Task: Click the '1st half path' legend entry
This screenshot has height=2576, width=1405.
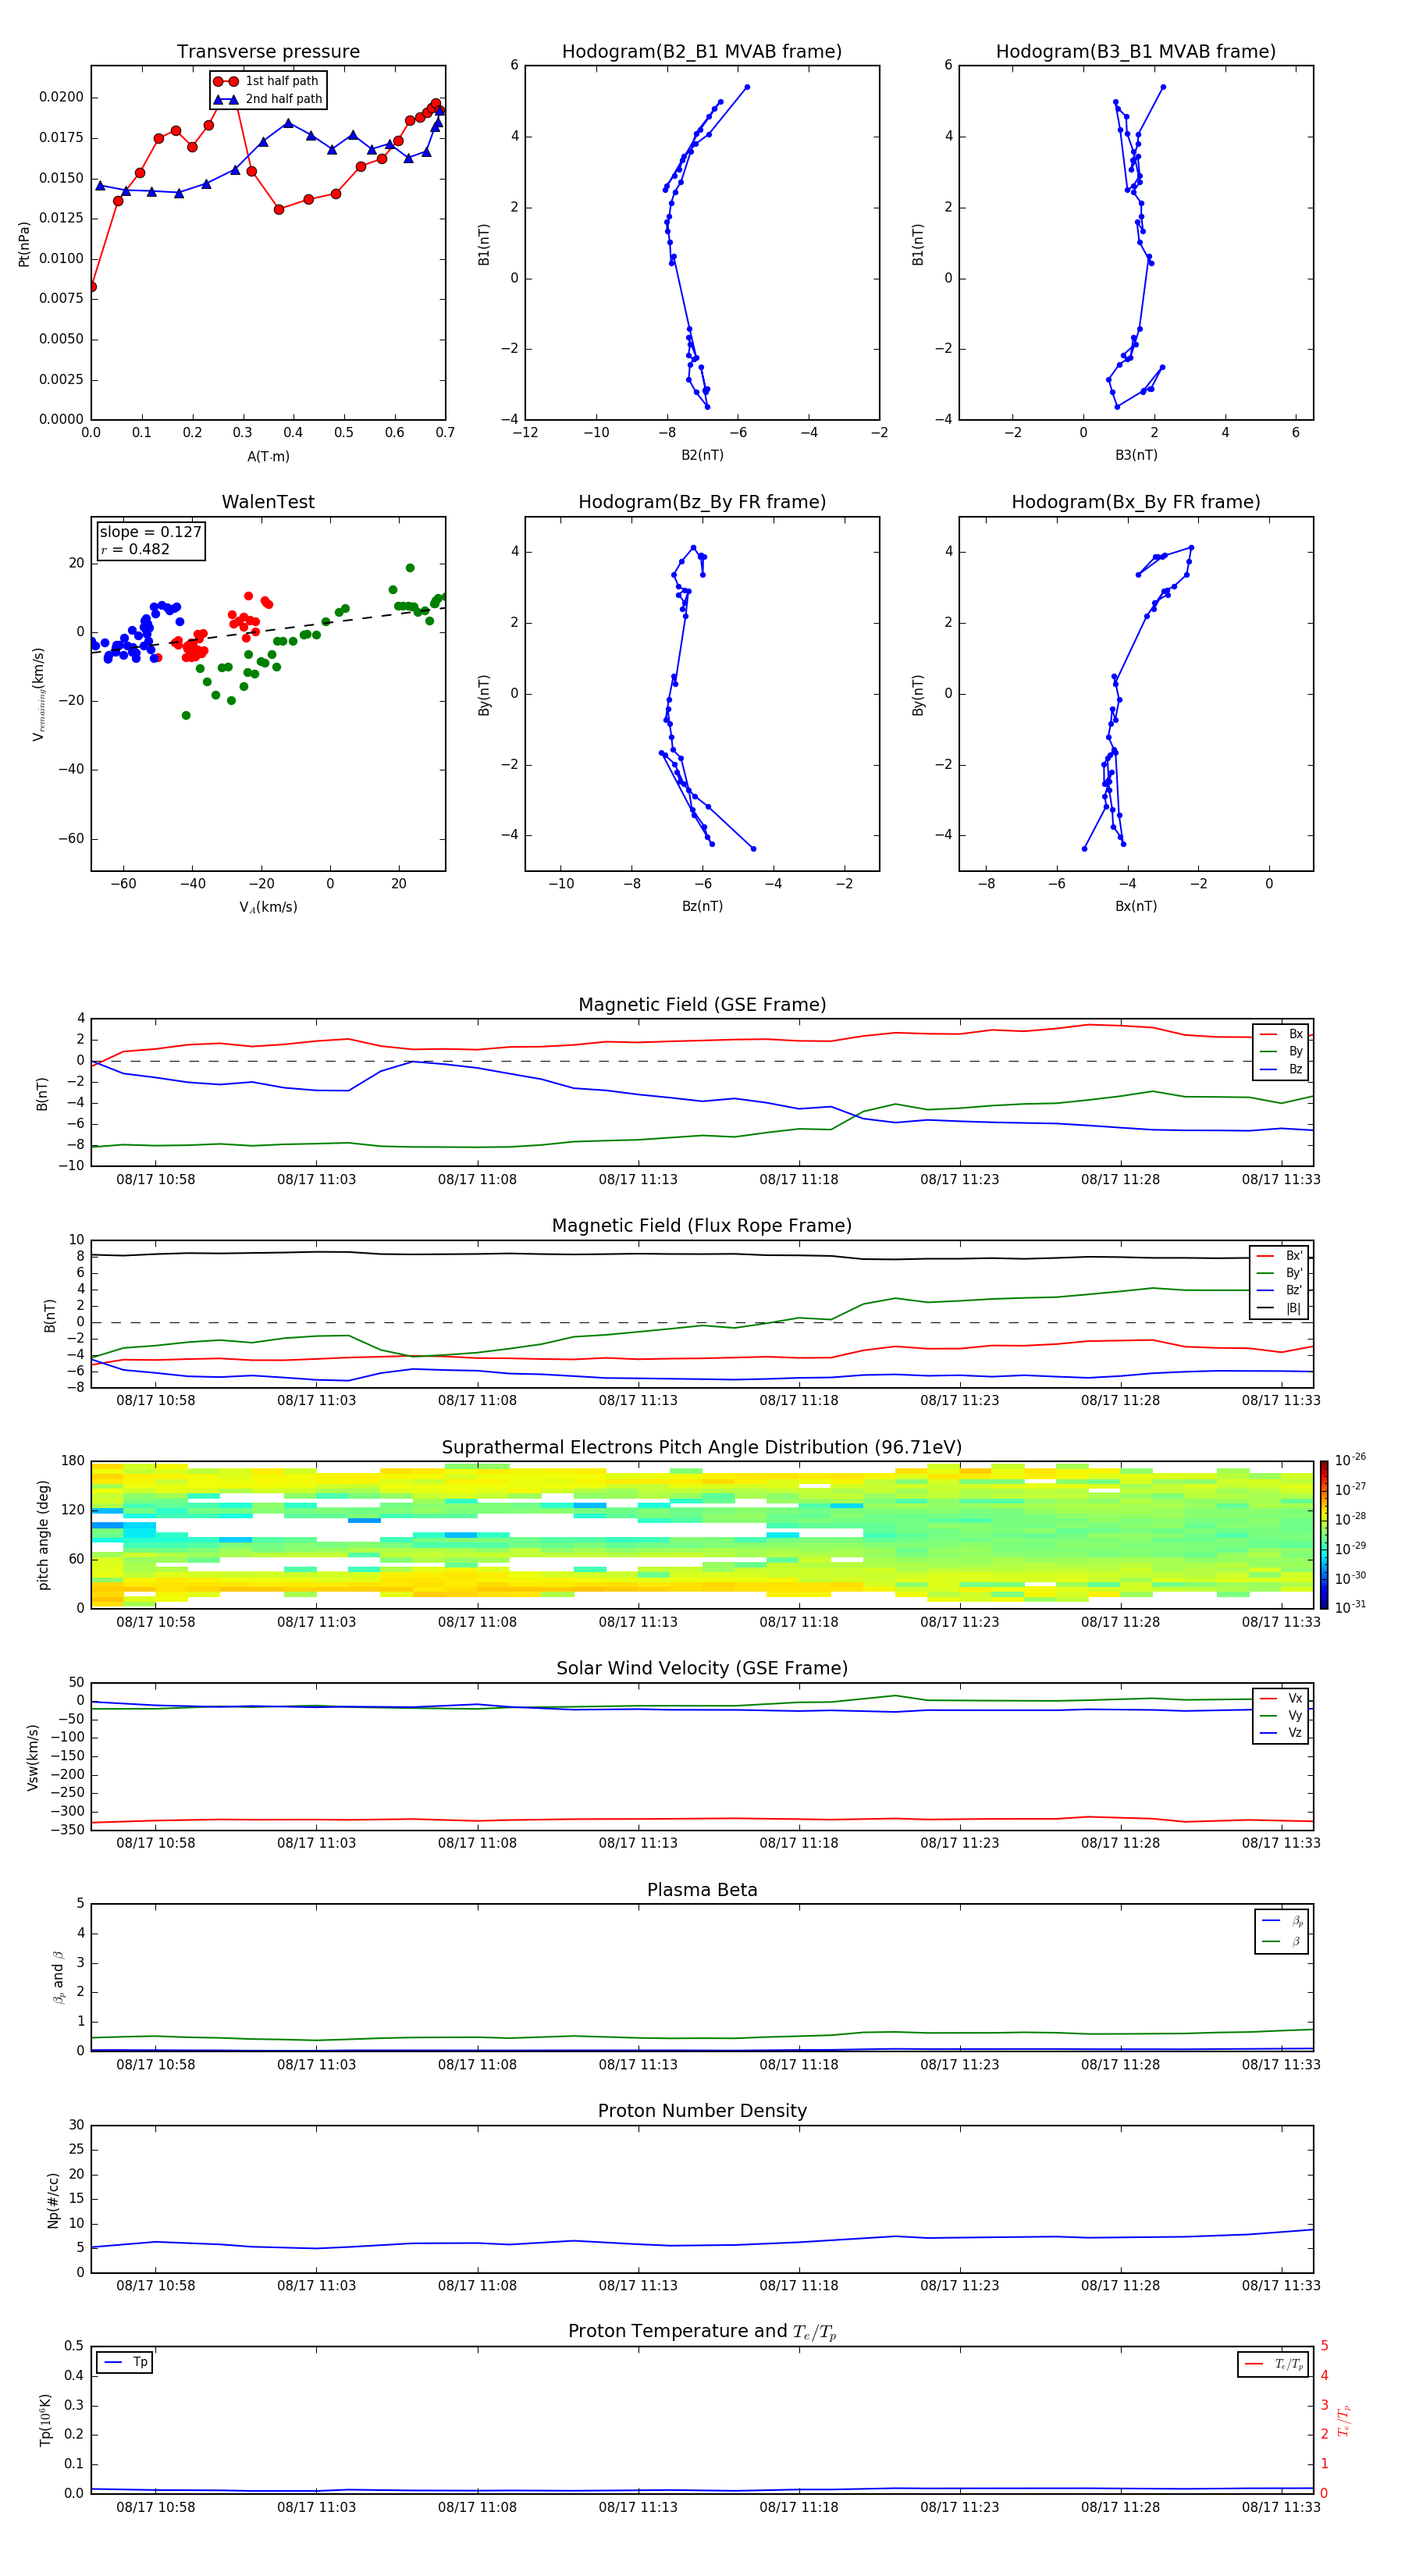Action: click(x=267, y=81)
